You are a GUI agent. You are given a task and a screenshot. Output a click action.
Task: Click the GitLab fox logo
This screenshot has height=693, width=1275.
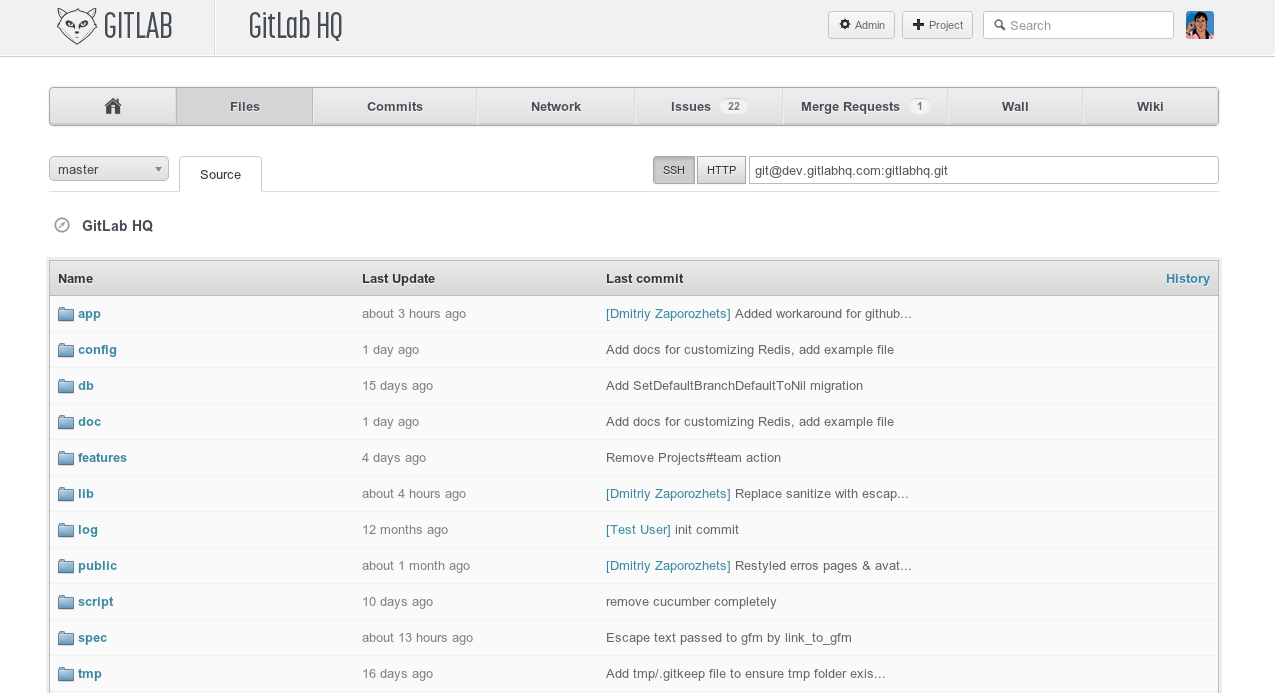click(77, 26)
